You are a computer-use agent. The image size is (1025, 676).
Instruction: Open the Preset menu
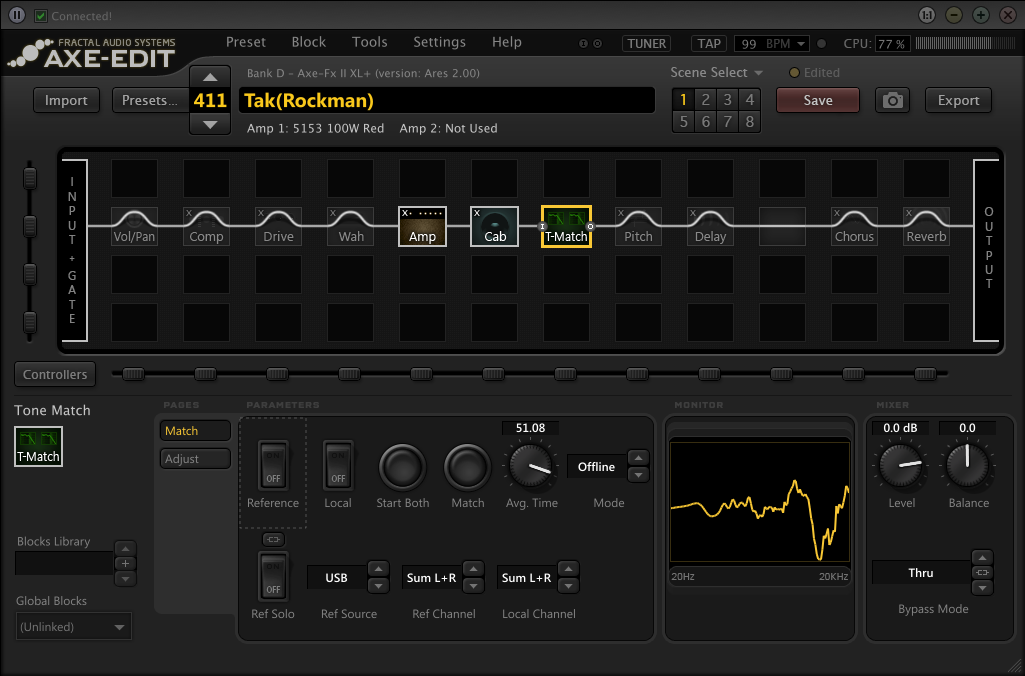tap(246, 42)
